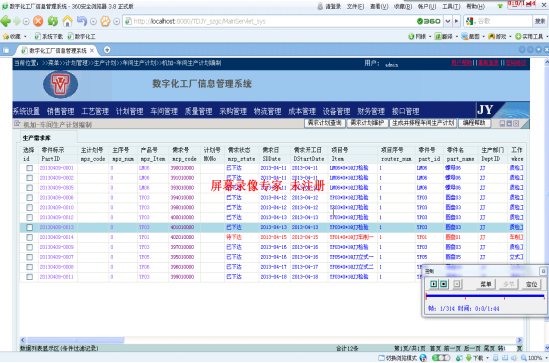Check the box for row 20130409-0011
The image size is (549, 363).
[x=30, y=277]
